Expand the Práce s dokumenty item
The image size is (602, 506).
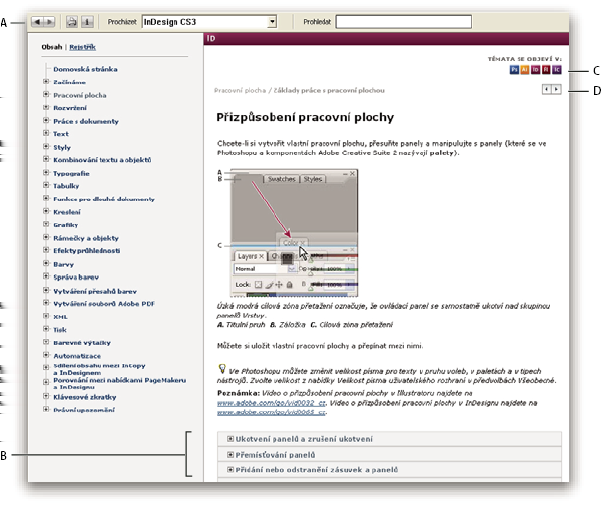pos(46,121)
